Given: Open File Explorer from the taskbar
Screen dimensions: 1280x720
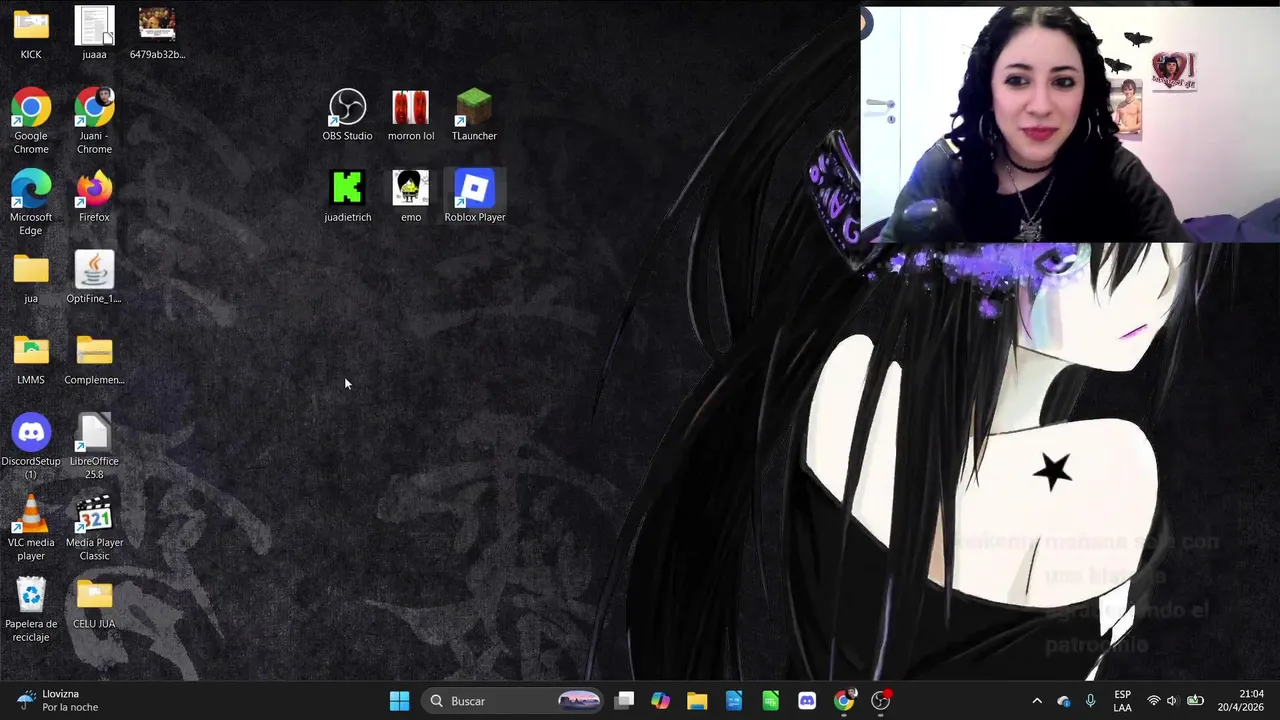Looking at the screenshot, I should pos(697,701).
